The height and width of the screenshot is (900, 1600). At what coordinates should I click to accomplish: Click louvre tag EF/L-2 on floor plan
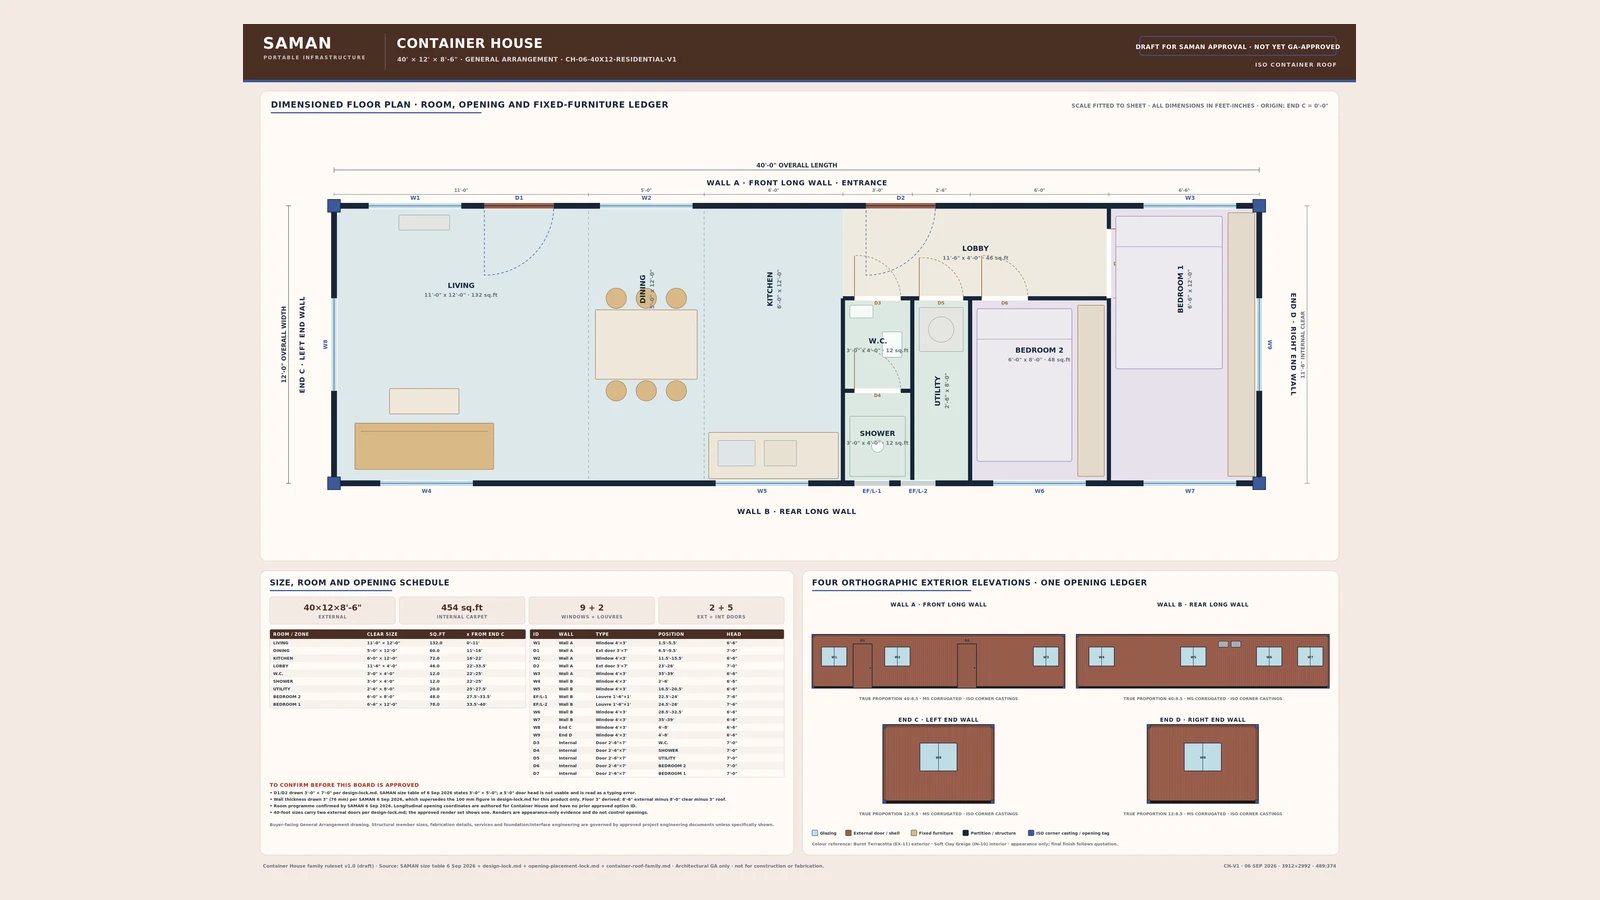pyautogui.click(x=918, y=491)
